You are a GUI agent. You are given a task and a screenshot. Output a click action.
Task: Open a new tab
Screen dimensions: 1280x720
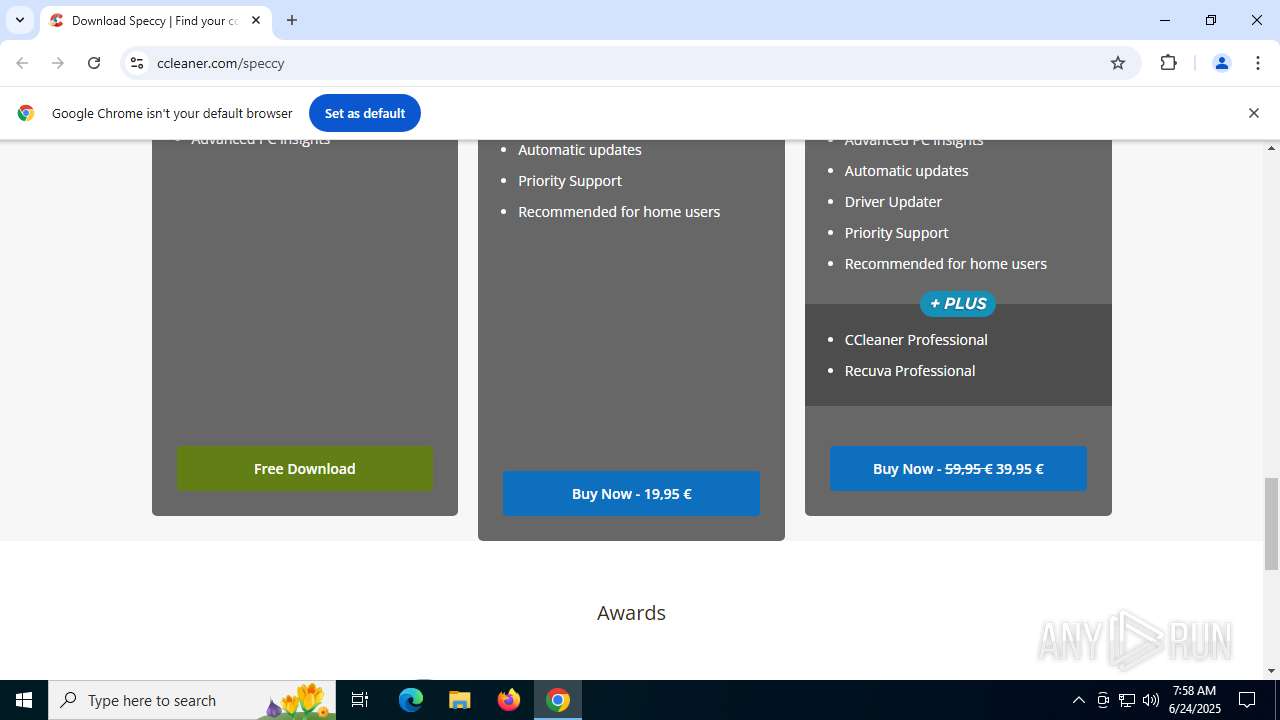click(292, 20)
